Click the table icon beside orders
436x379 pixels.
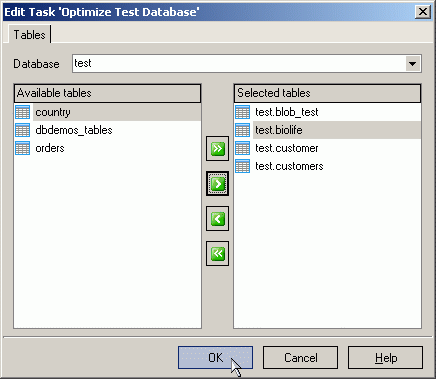23,148
